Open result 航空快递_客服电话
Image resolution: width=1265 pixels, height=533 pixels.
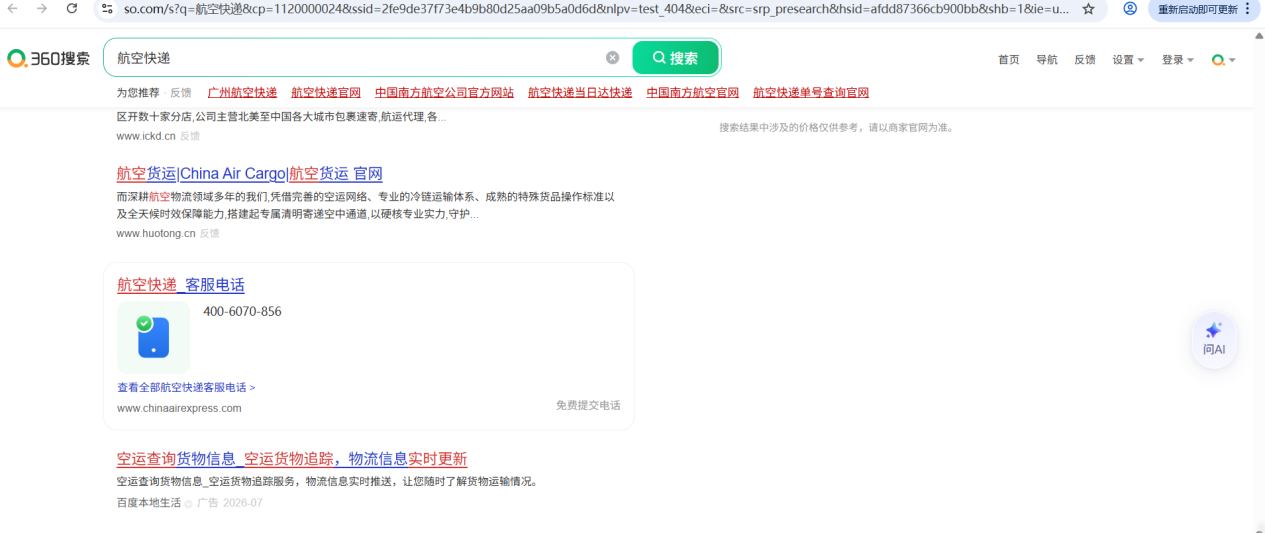181,285
